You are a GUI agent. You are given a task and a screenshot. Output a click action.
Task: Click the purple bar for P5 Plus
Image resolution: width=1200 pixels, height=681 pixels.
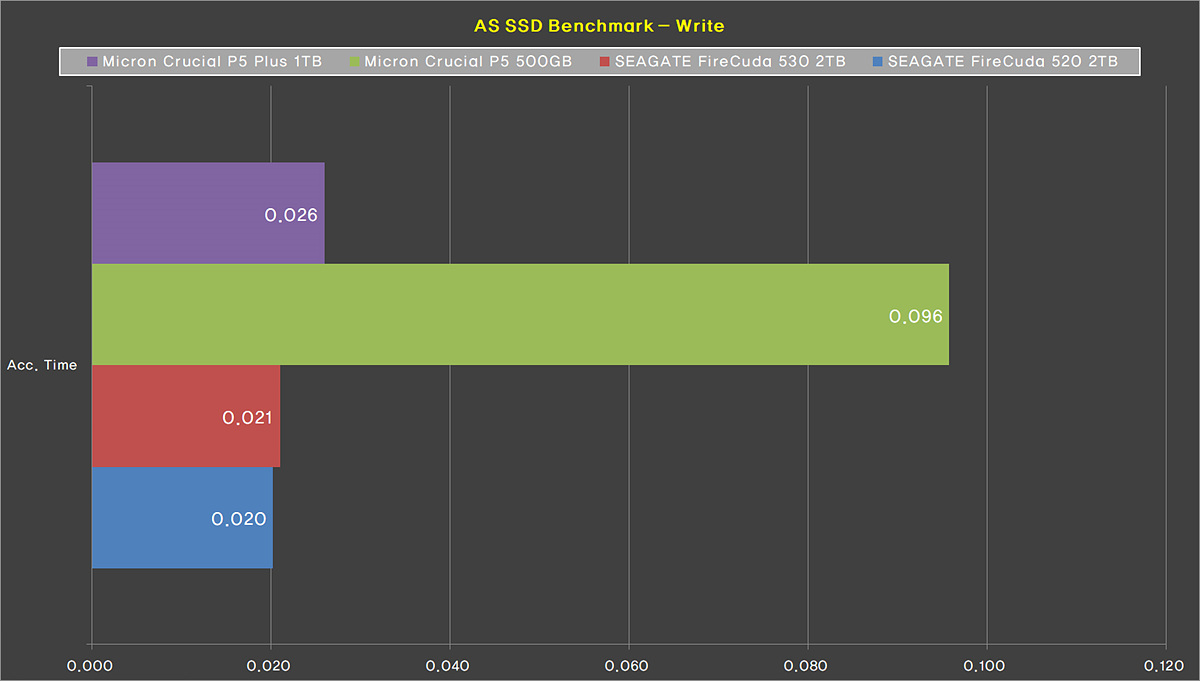coord(208,213)
